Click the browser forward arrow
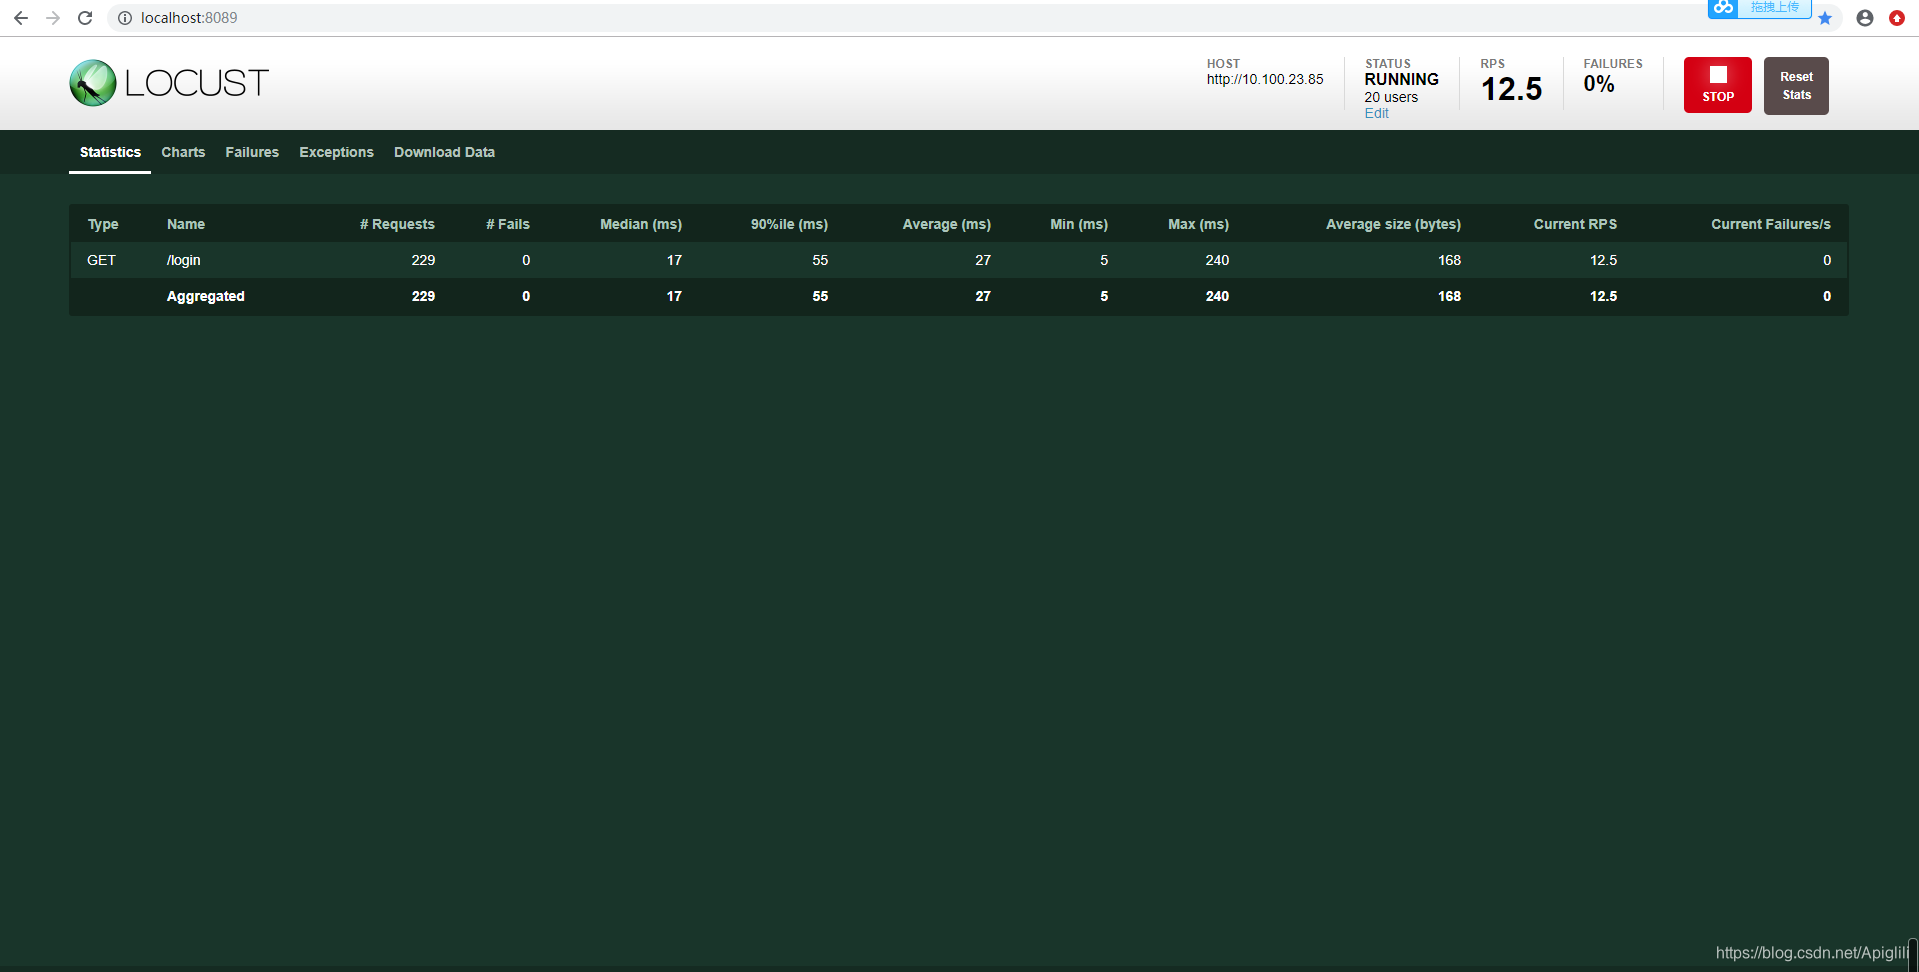Viewport: 1919px width, 972px height. click(x=53, y=18)
